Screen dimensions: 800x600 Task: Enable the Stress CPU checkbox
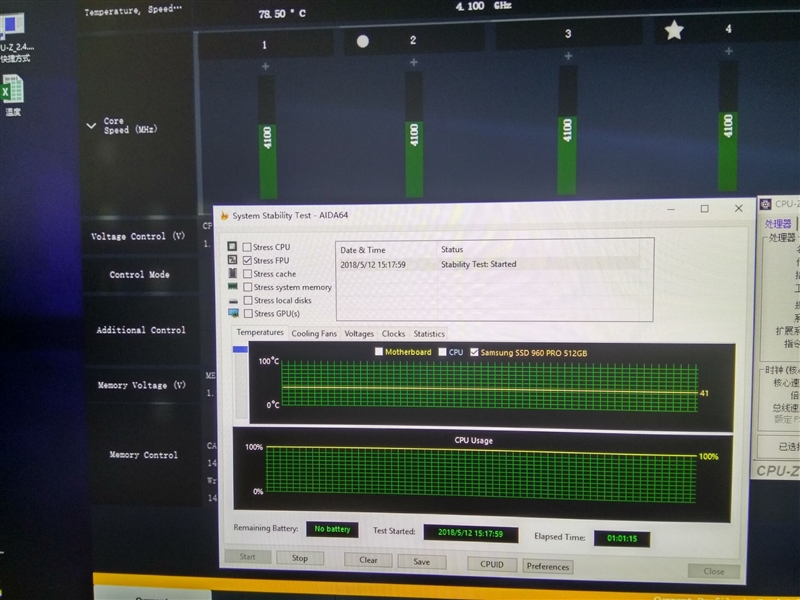coord(247,247)
